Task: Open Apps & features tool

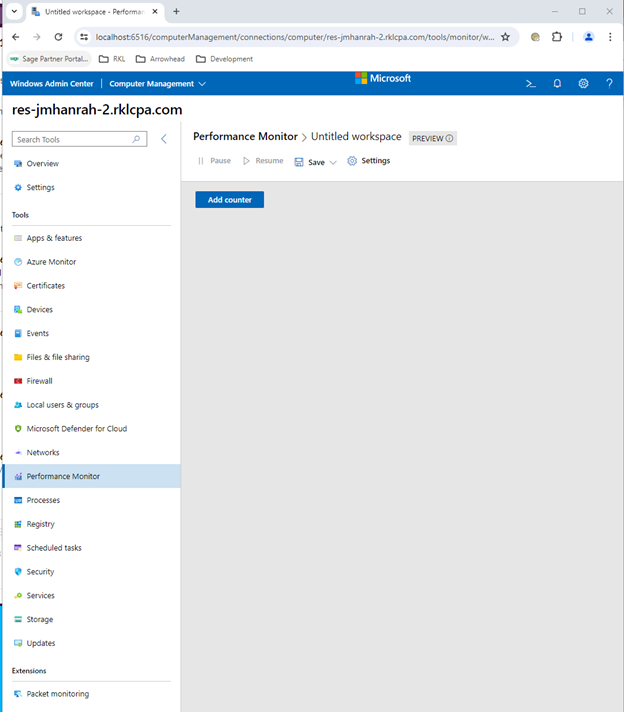Action: click(92, 238)
